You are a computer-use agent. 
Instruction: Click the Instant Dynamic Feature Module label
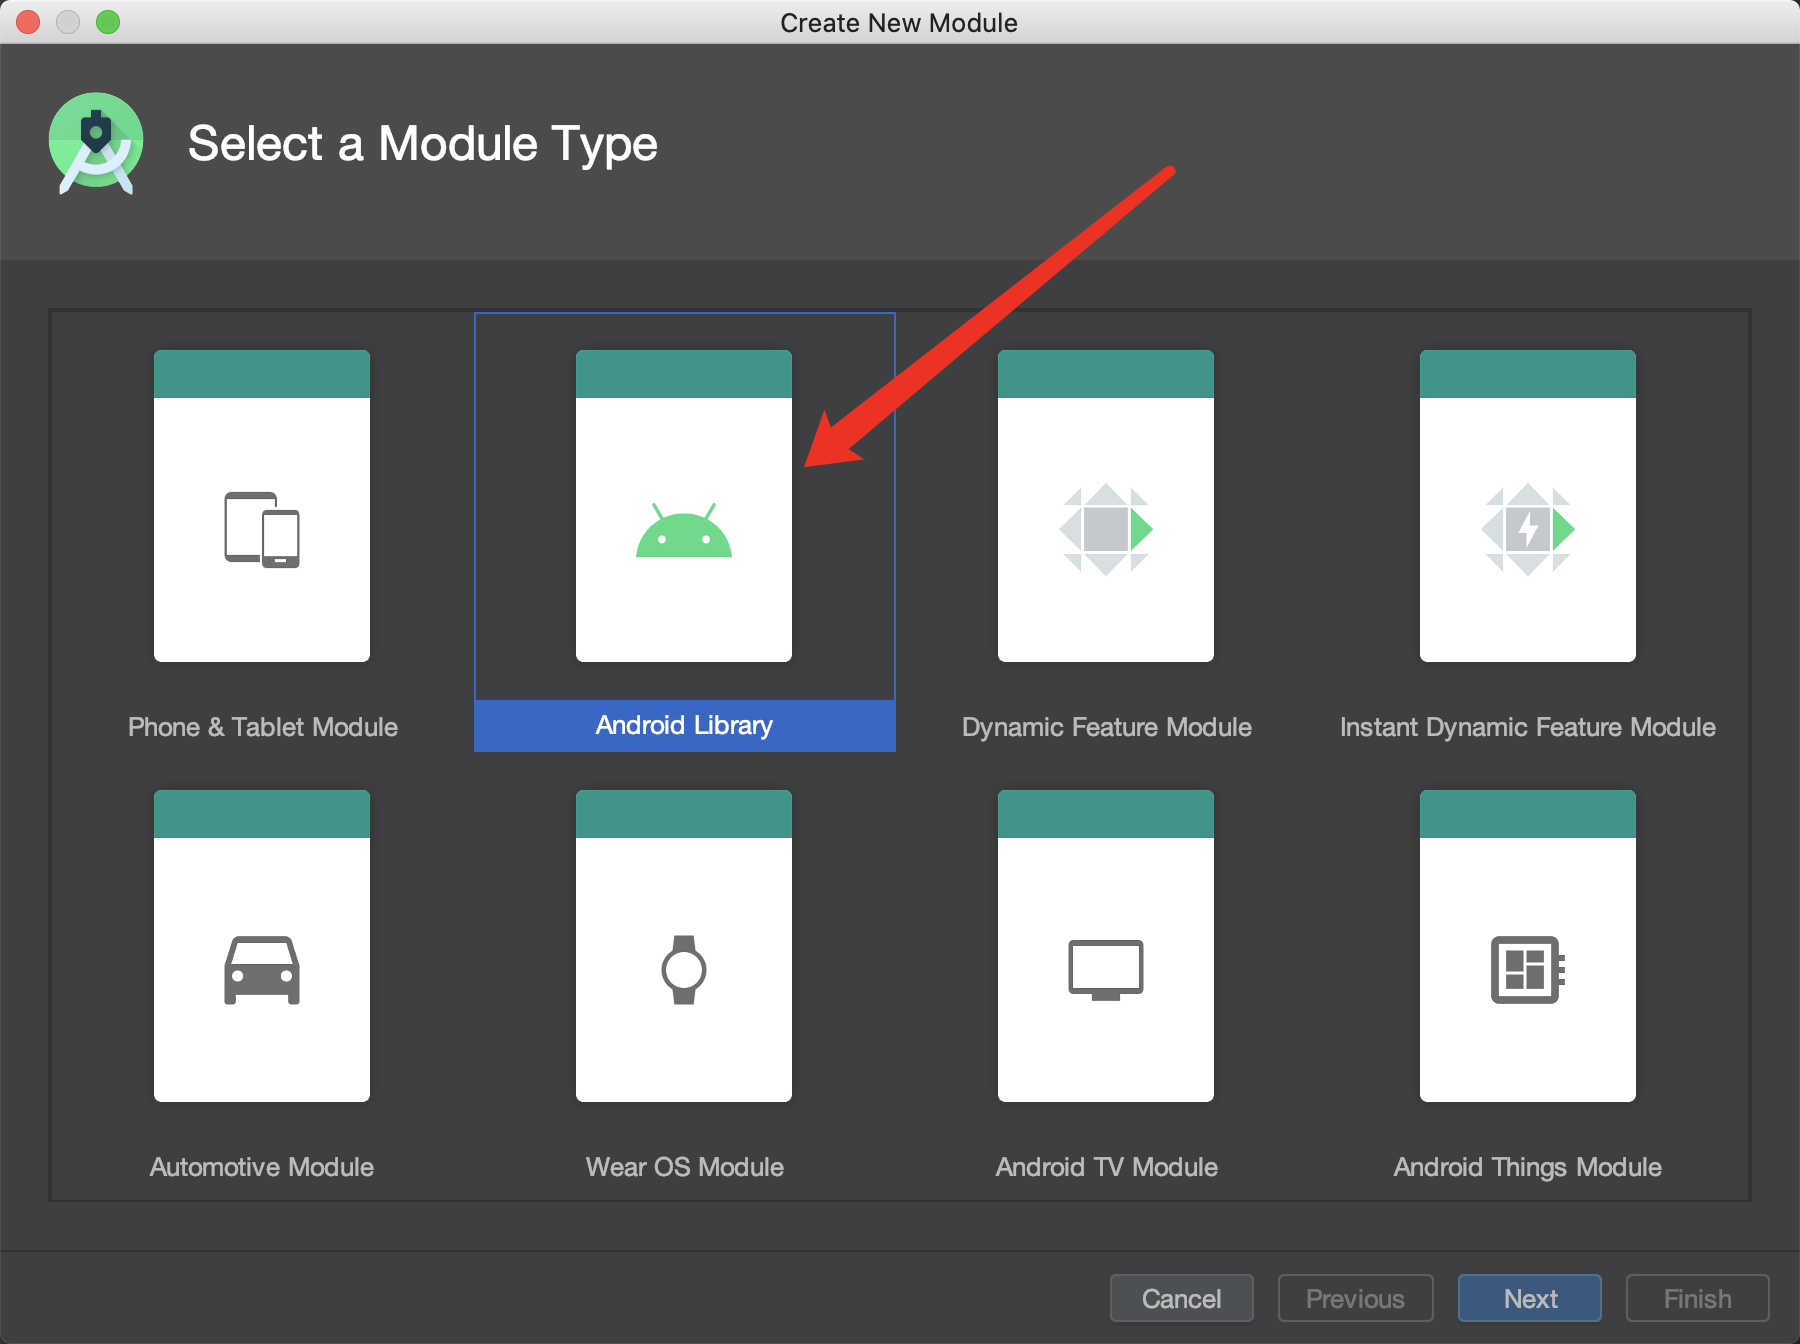pyautogui.click(x=1528, y=727)
